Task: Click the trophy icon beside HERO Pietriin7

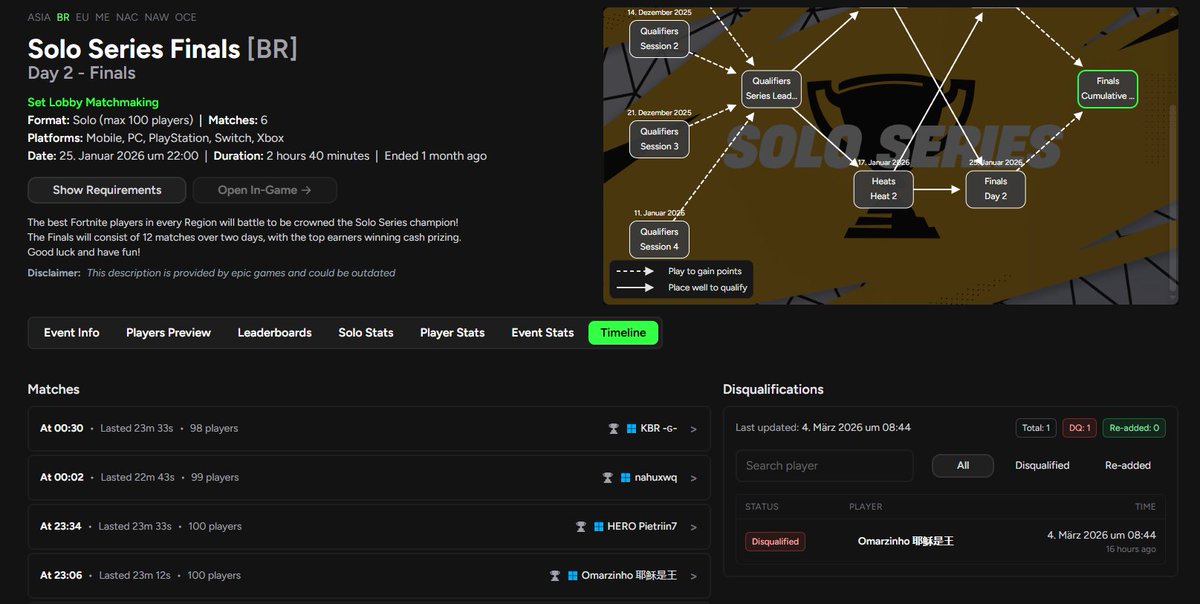Action: pos(581,526)
